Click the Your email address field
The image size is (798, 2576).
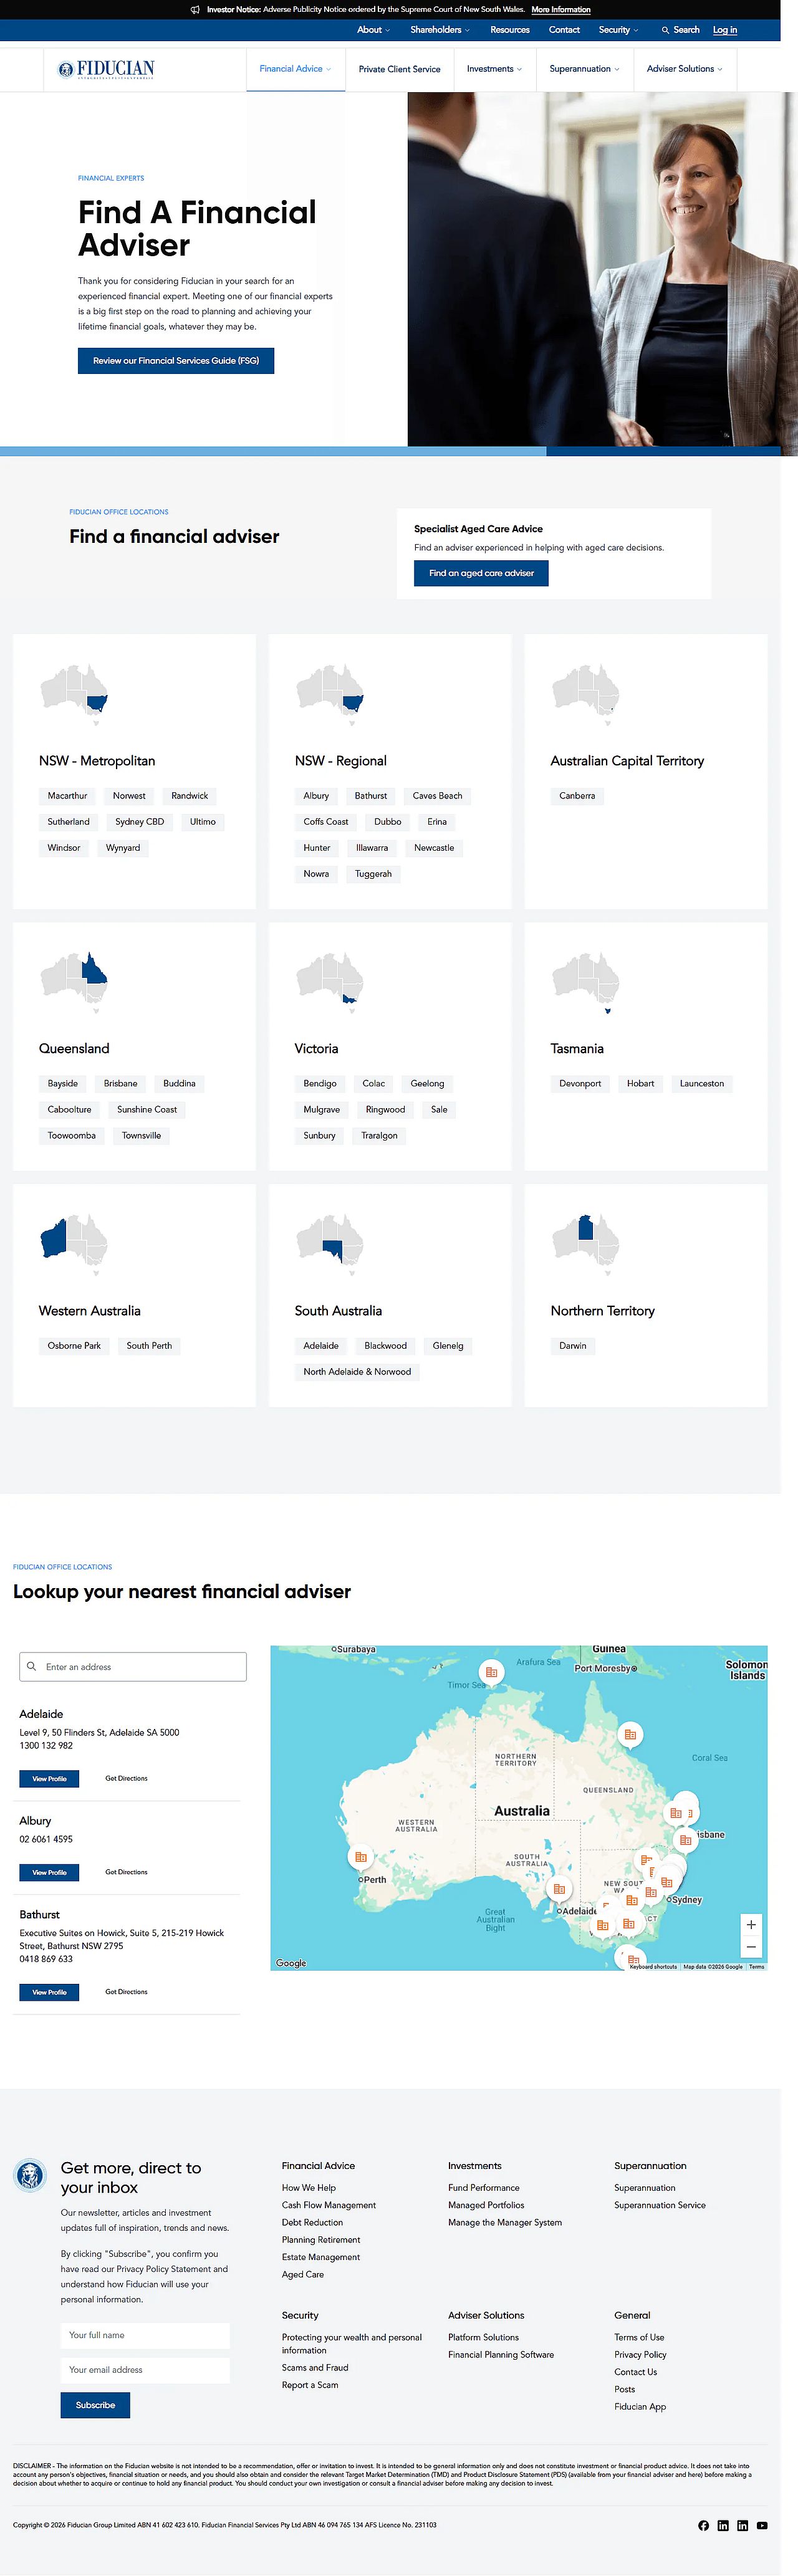145,2370
